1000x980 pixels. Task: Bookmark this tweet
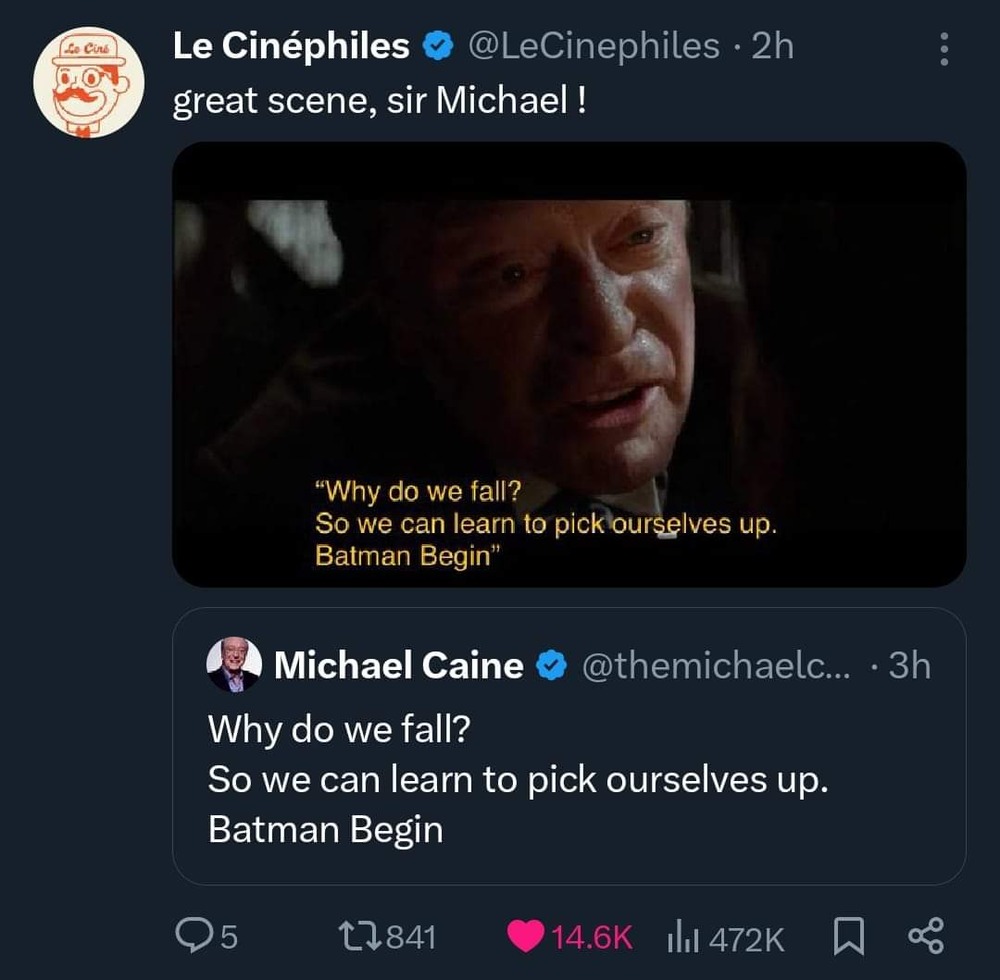click(x=848, y=935)
